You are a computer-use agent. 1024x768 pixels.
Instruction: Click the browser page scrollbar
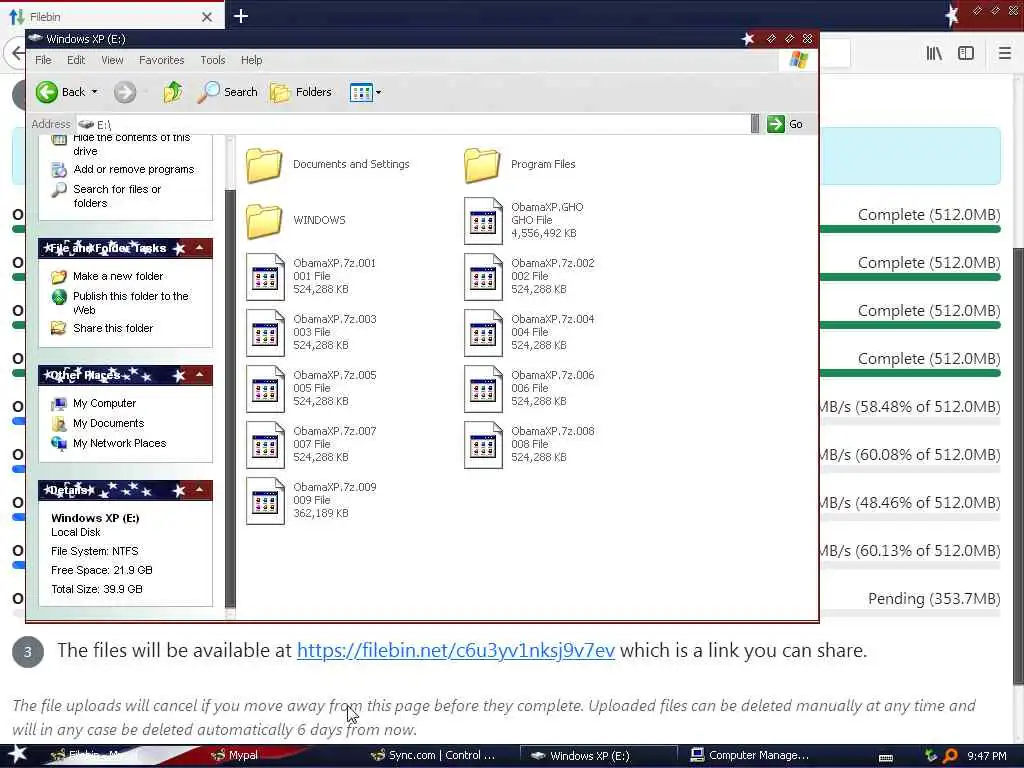(1018, 466)
